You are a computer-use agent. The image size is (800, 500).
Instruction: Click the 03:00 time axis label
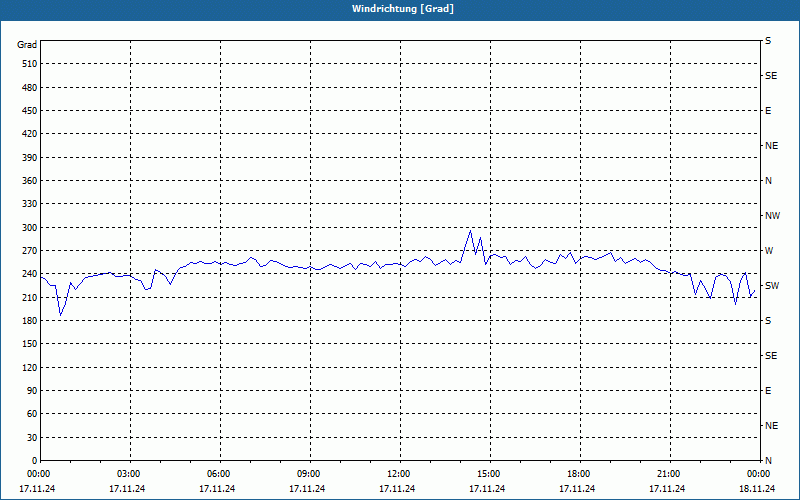click(x=130, y=474)
